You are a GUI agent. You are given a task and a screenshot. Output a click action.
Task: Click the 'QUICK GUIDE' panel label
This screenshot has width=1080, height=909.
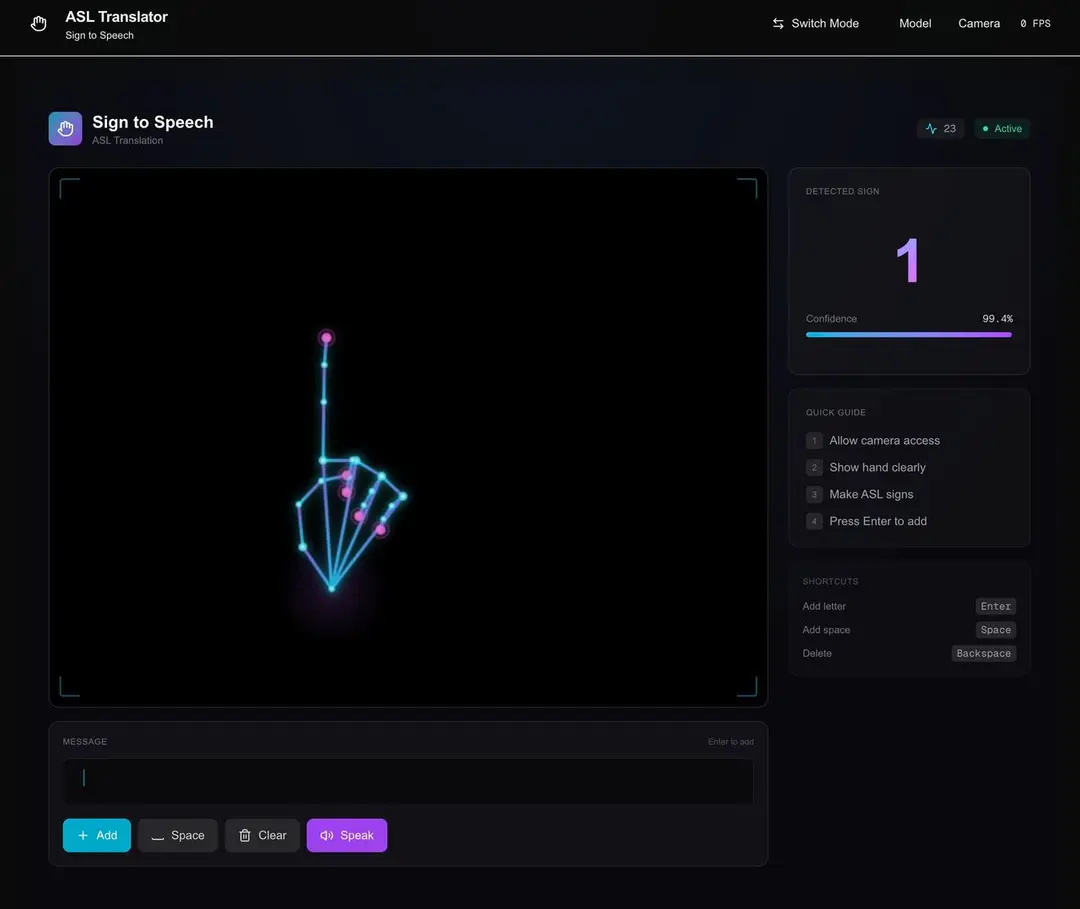pyautogui.click(x=835, y=412)
